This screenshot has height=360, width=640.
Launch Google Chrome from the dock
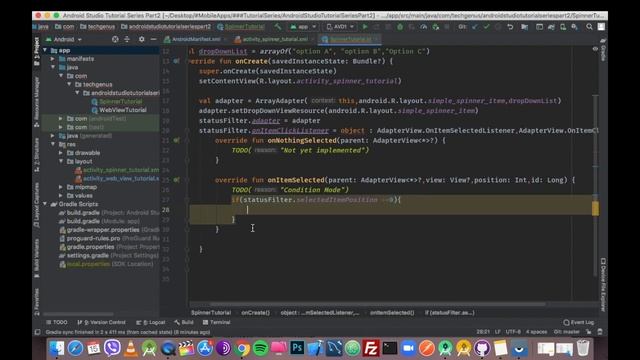coord(242,348)
